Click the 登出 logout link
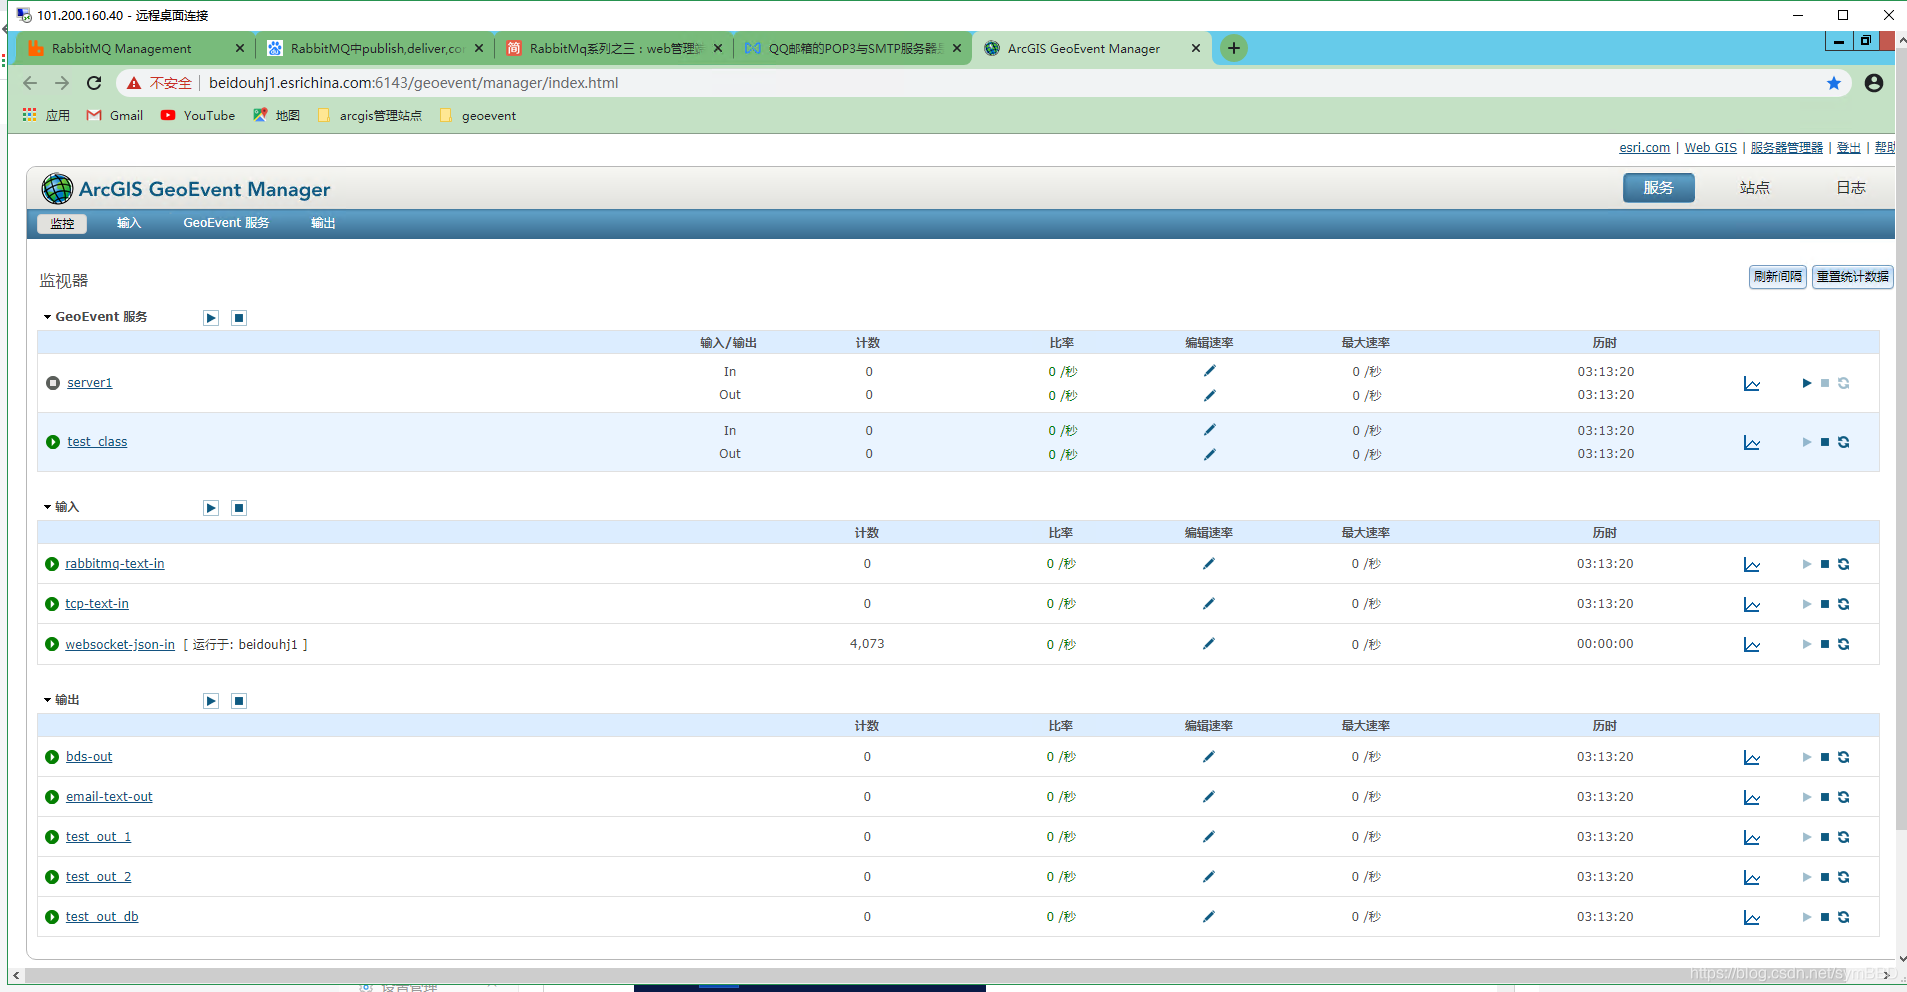 coord(1848,148)
